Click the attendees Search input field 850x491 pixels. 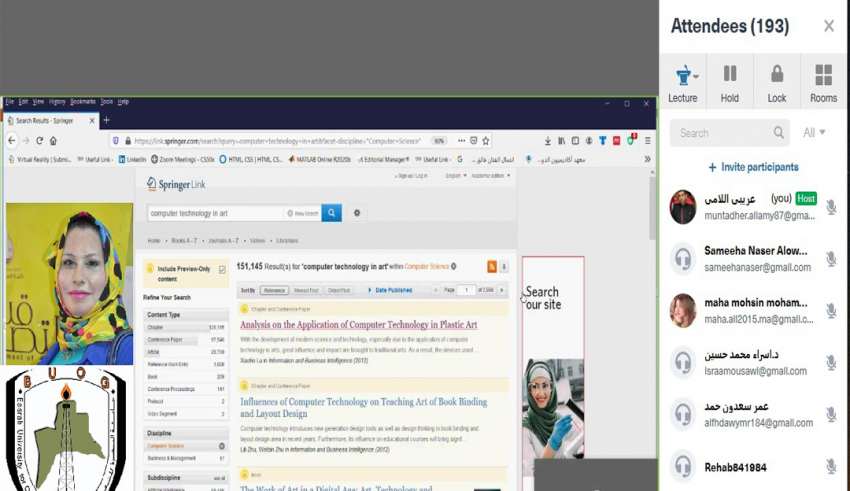tap(723, 132)
